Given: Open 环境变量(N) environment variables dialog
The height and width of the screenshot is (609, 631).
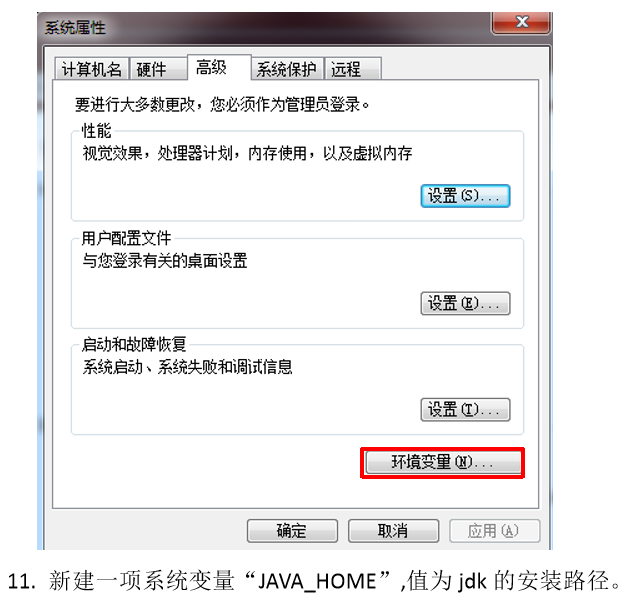Looking at the screenshot, I should pyautogui.click(x=443, y=462).
